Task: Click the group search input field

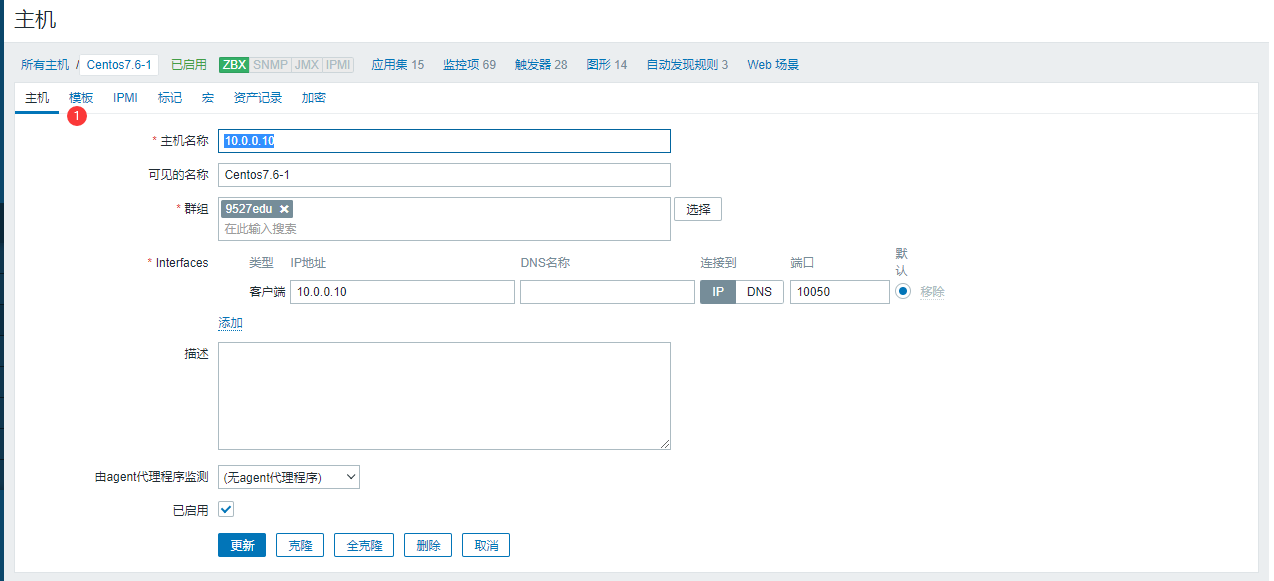Action: (444, 229)
